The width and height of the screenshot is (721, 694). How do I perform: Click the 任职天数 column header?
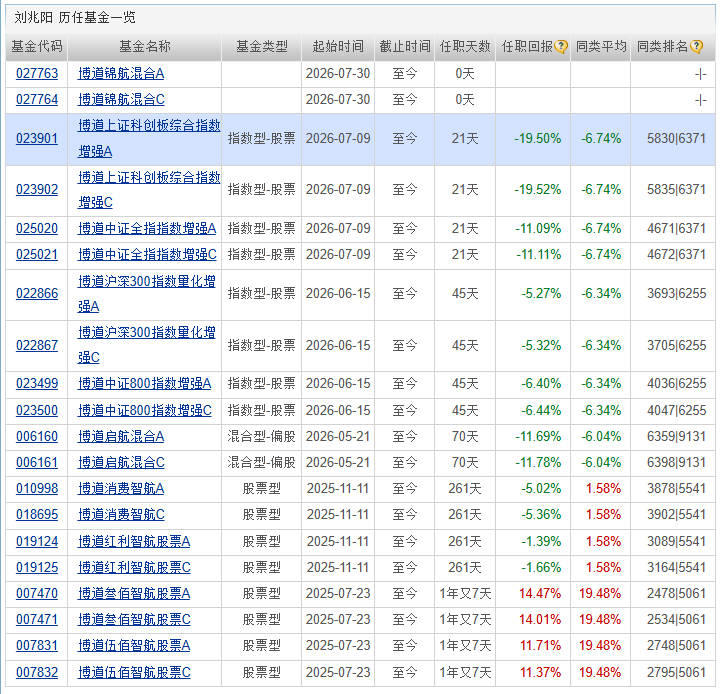(x=465, y=46)
